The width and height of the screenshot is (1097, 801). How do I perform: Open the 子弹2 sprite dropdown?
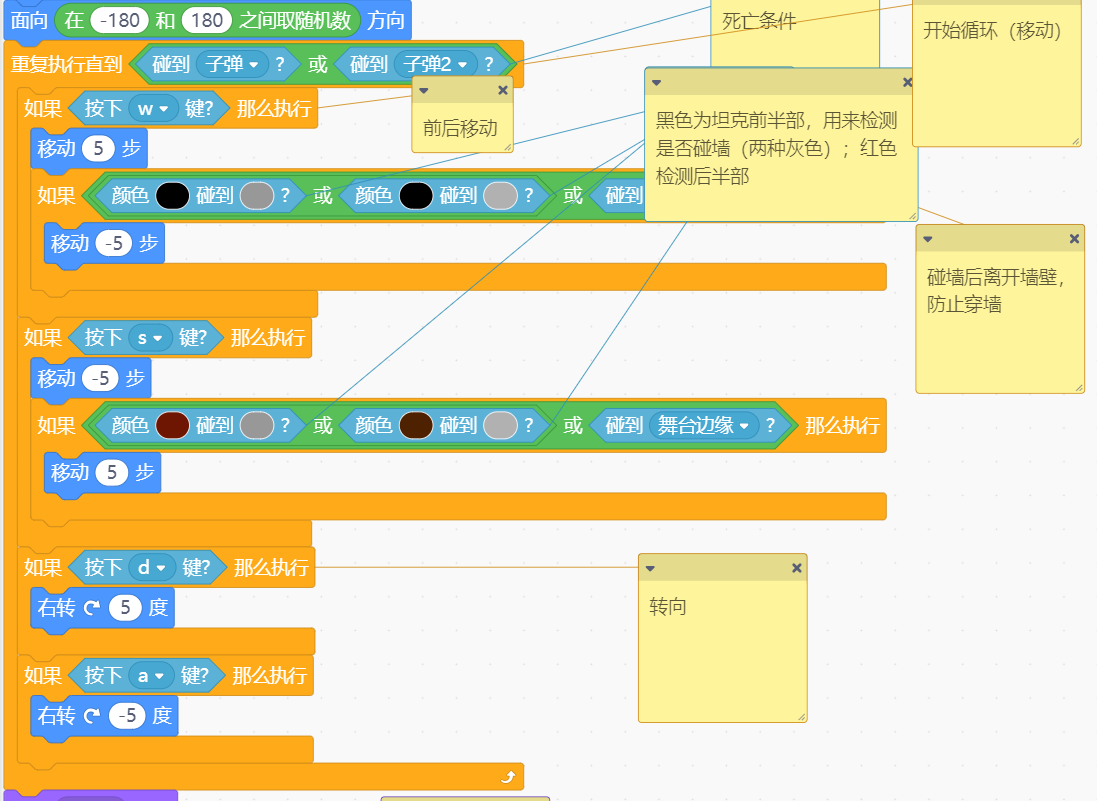[x=435, y=64]
